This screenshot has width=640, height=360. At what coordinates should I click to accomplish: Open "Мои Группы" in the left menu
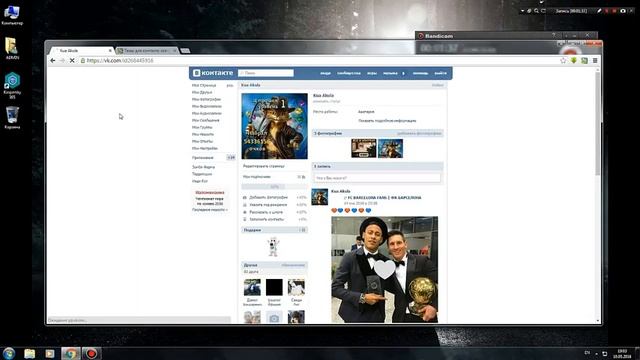[202, 127]
